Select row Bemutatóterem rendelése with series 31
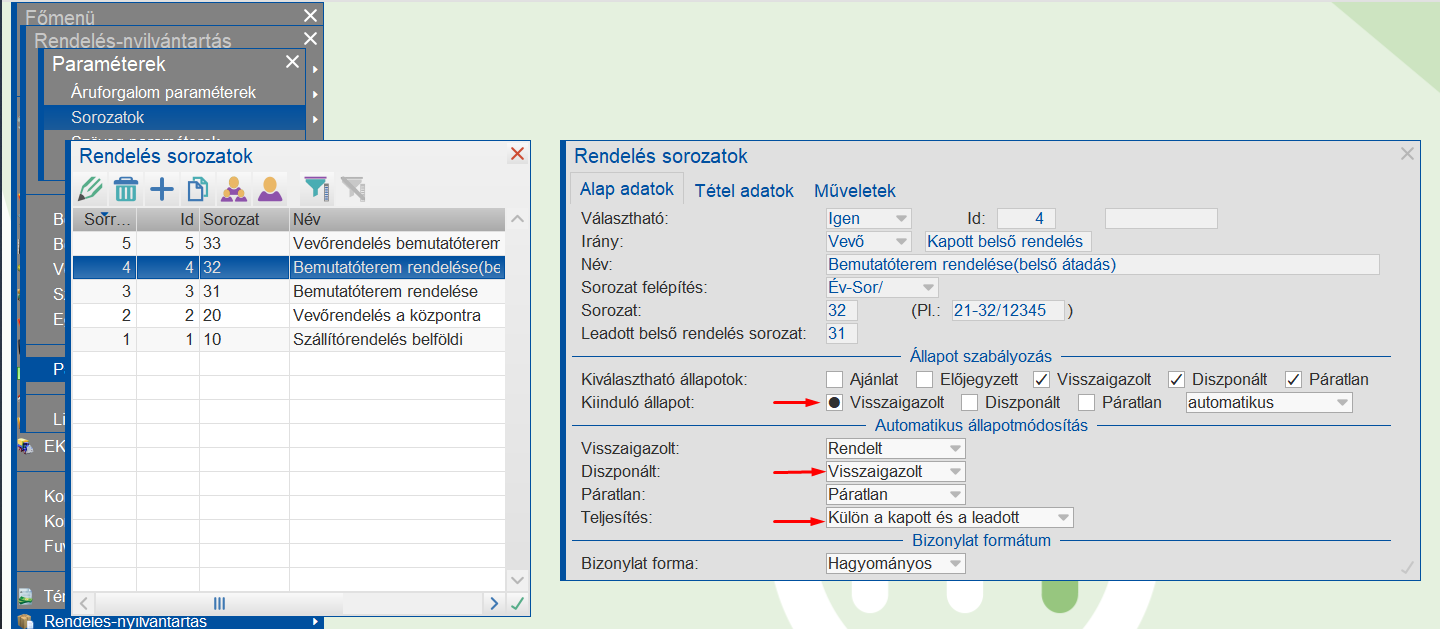 (x=289, y=291)
